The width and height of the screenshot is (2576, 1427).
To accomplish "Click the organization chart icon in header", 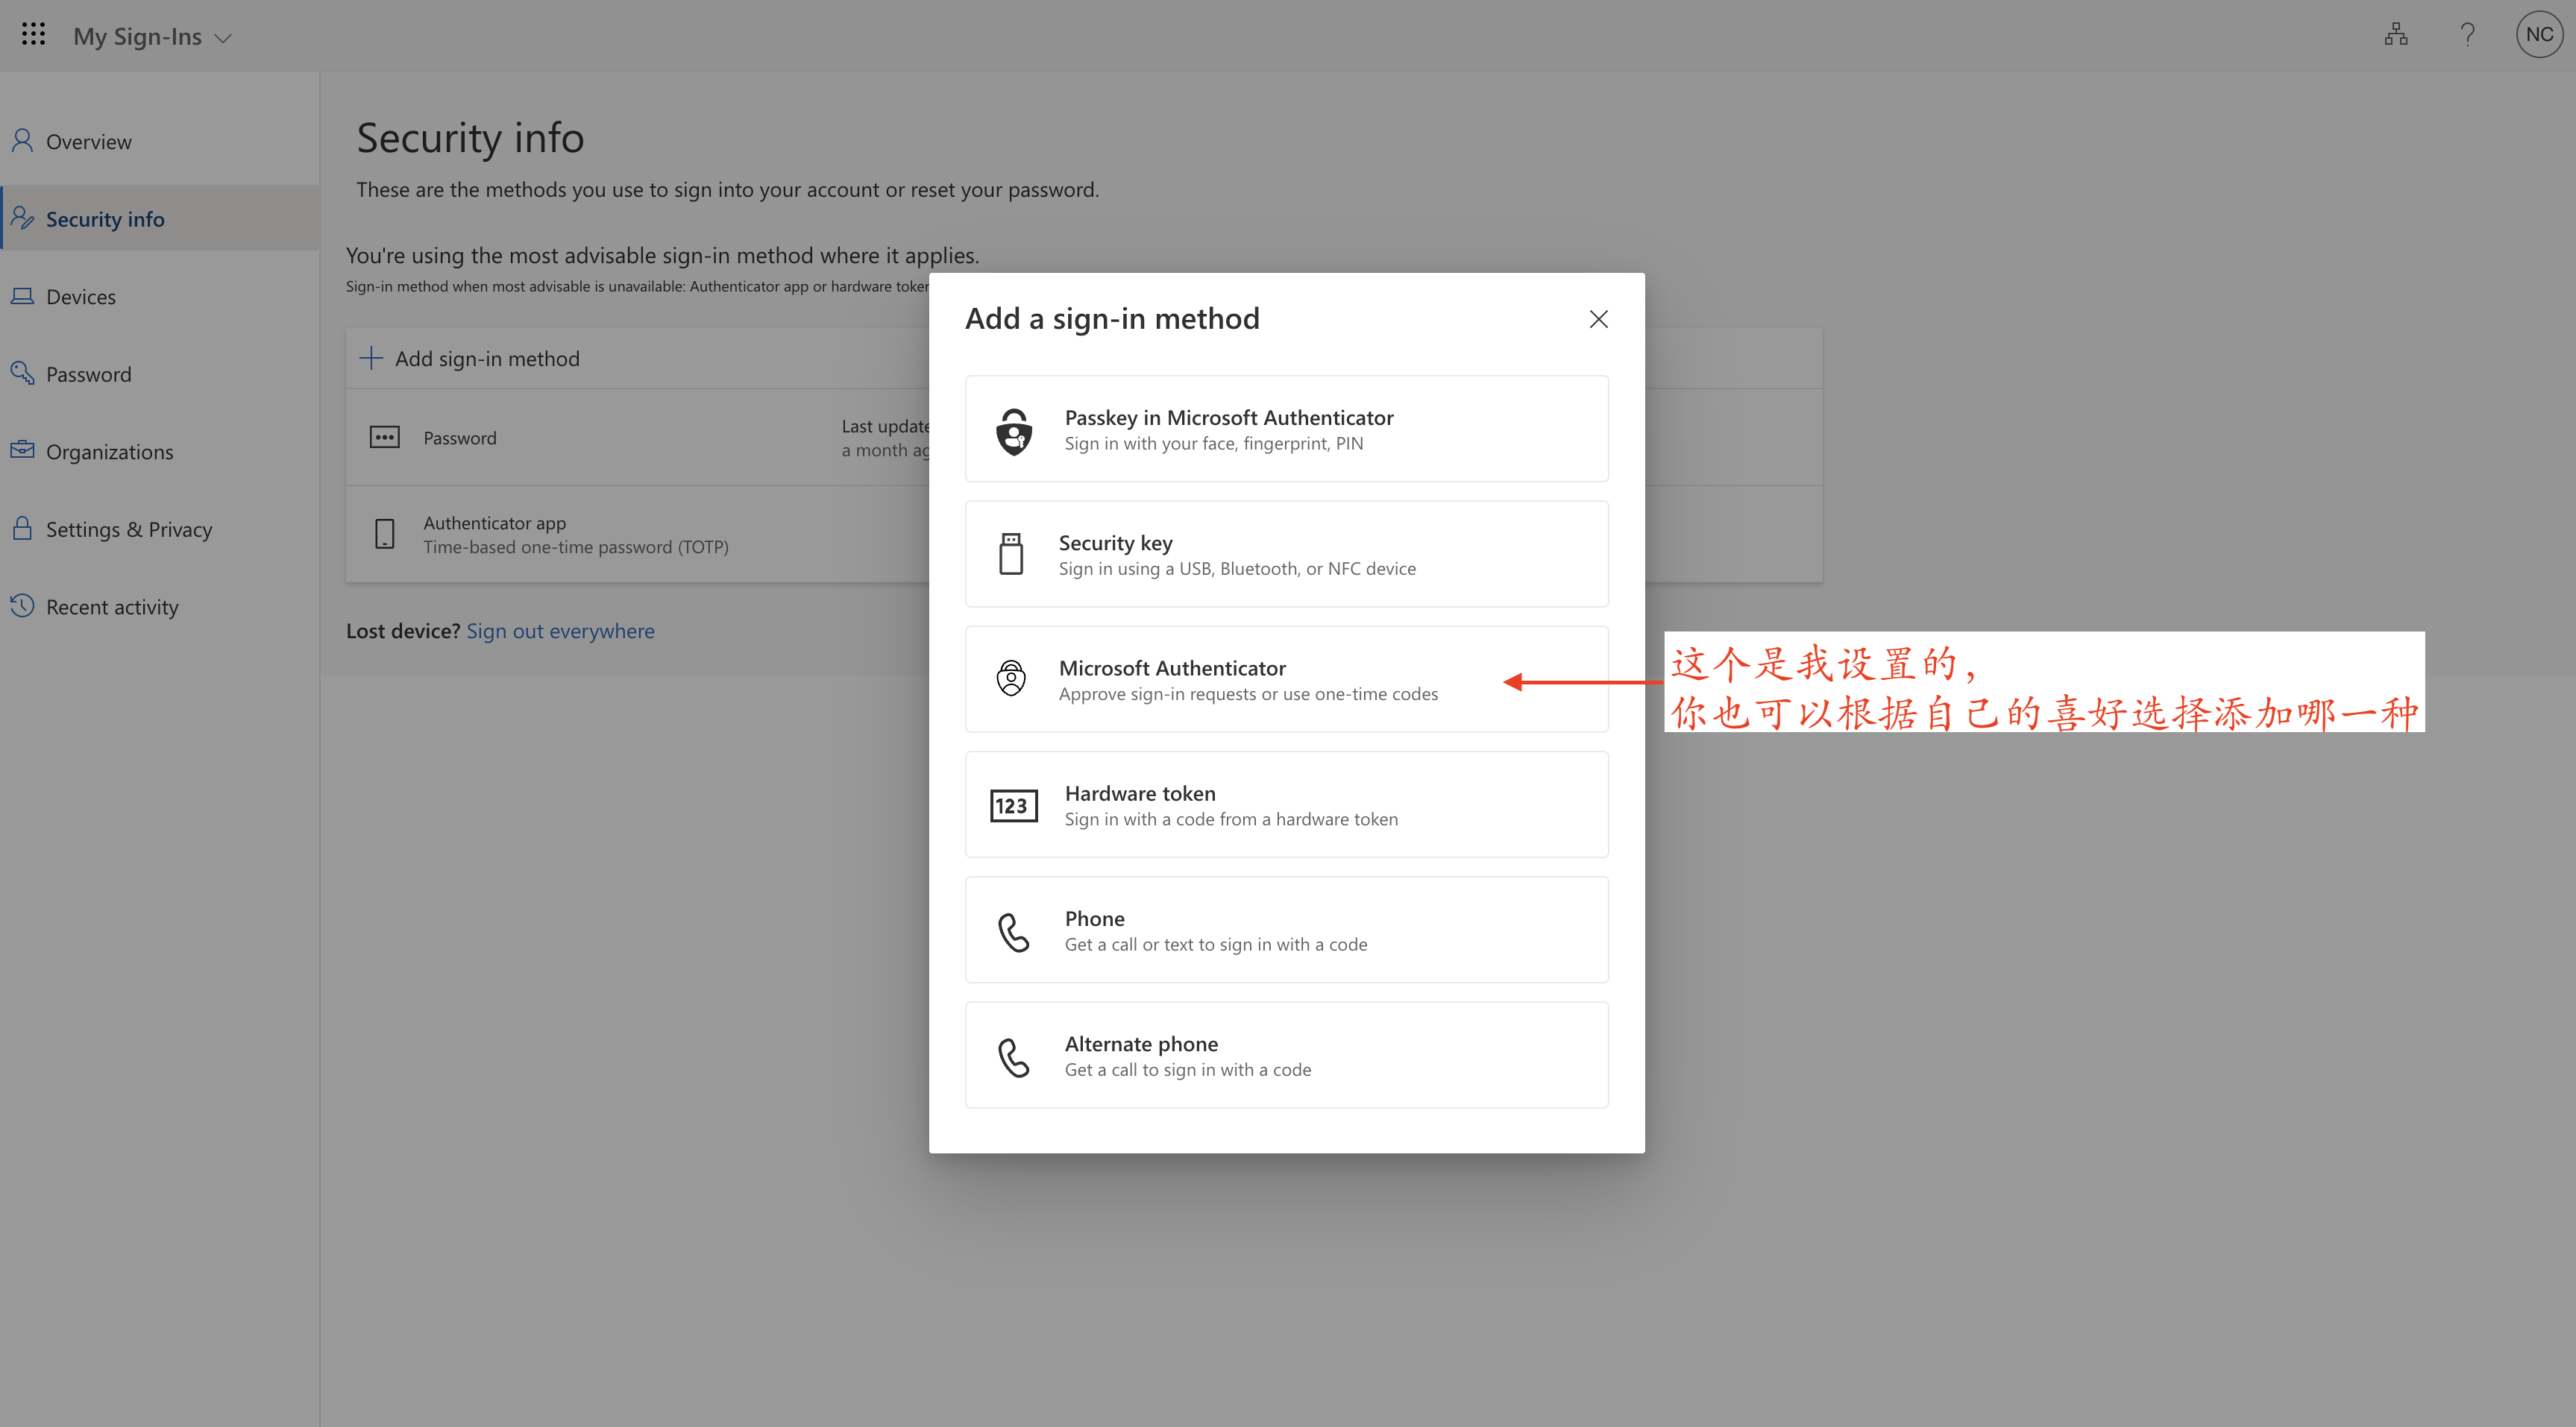I will (x=2395, y=35).
